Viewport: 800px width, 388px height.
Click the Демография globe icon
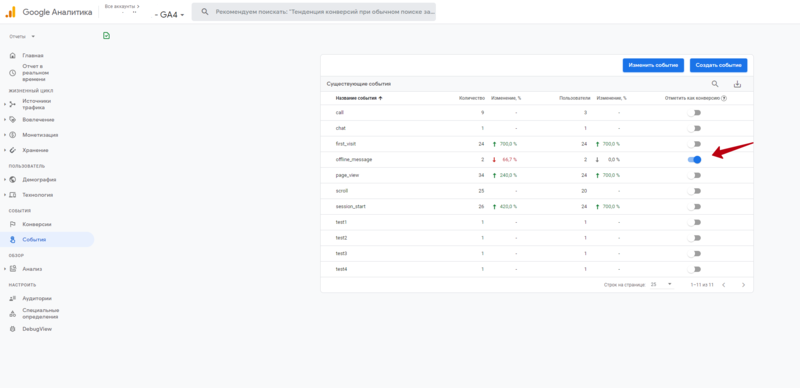13,180
